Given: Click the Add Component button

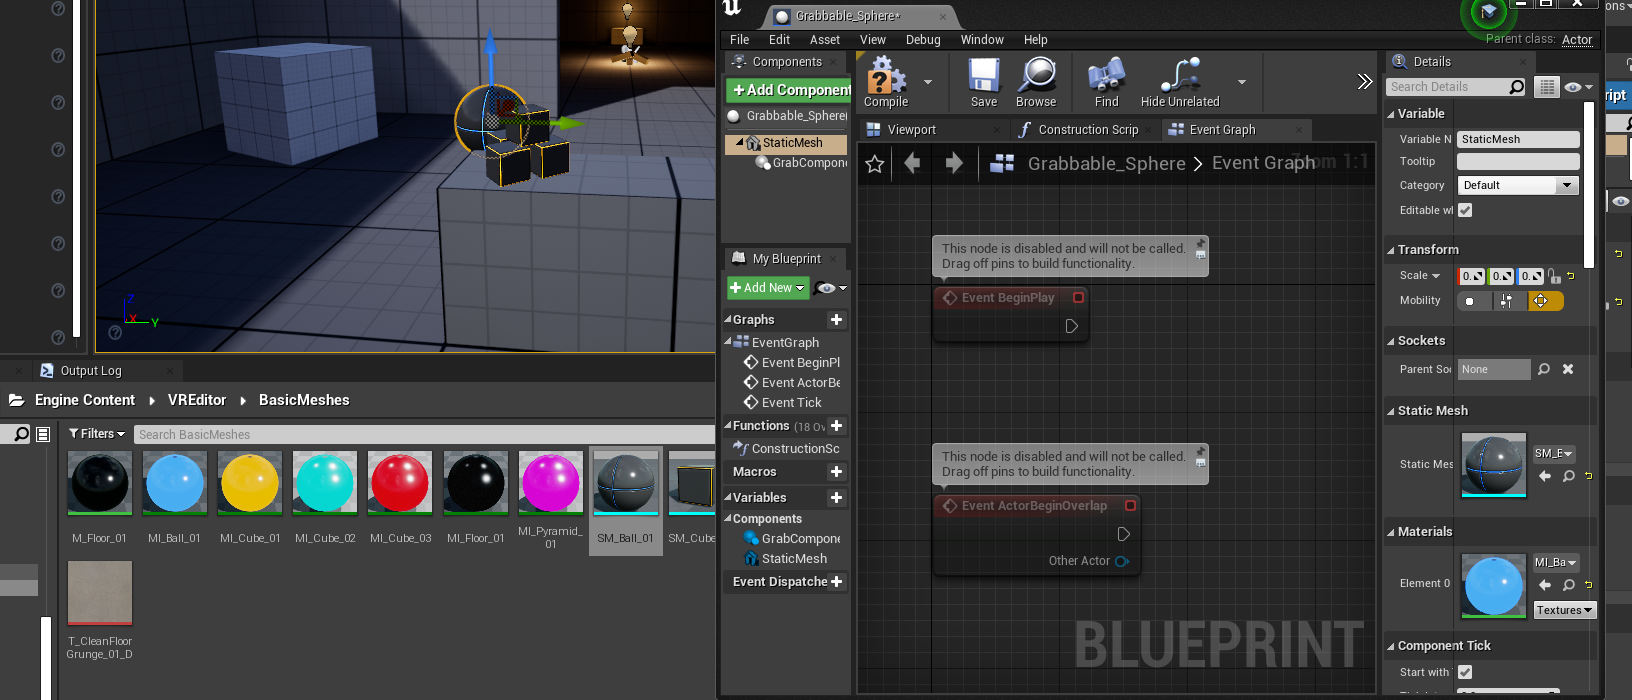Looking at the screenshot, I should pos(789,90).
